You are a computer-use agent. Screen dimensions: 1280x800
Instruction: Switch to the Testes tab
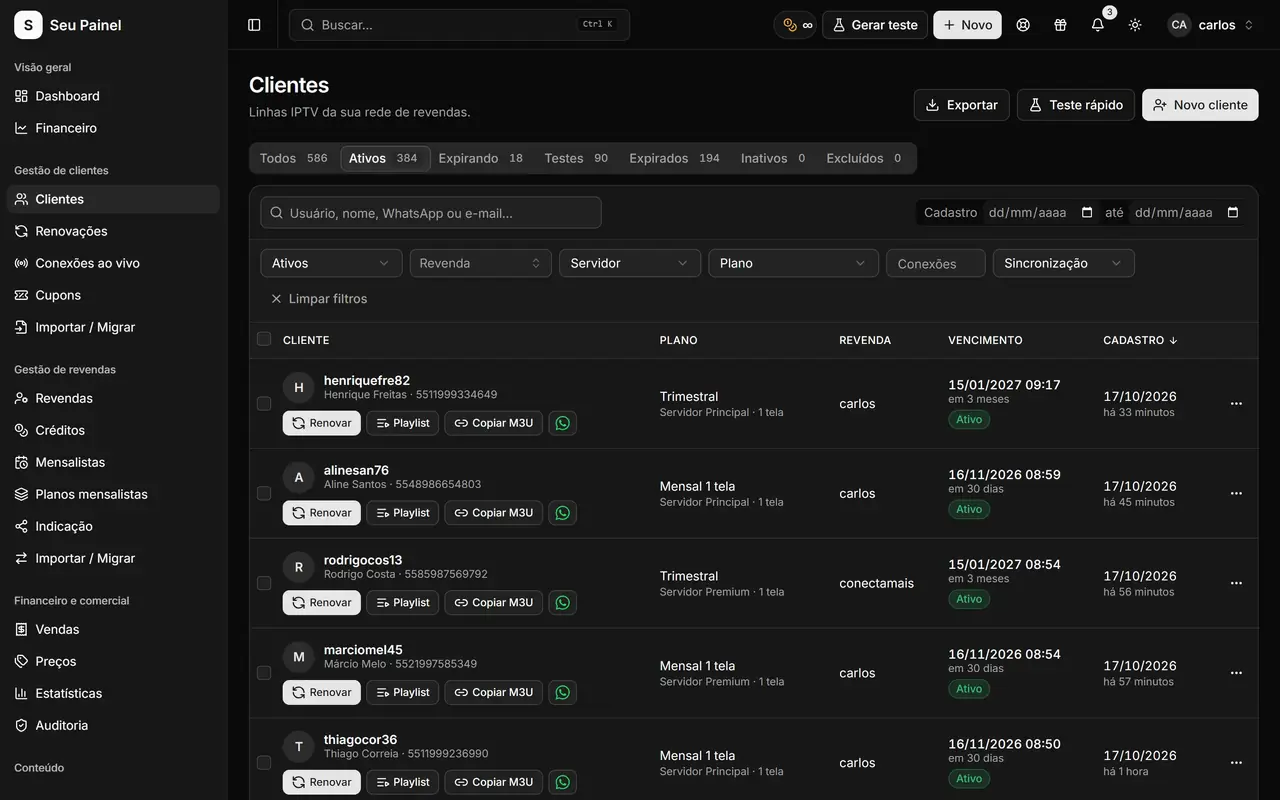click(x=576, y=158)
